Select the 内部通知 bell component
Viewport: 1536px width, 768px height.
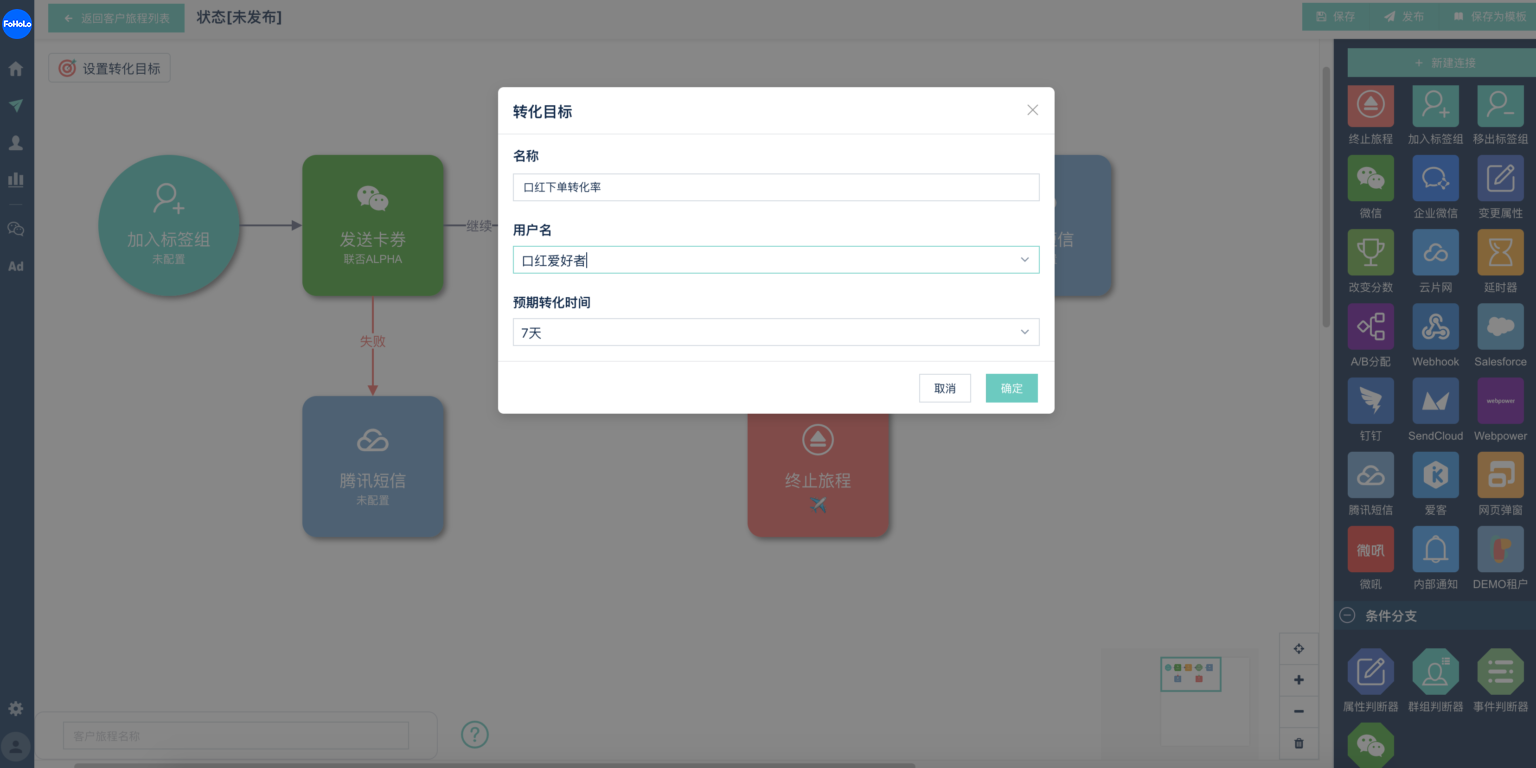(1435, 549)
